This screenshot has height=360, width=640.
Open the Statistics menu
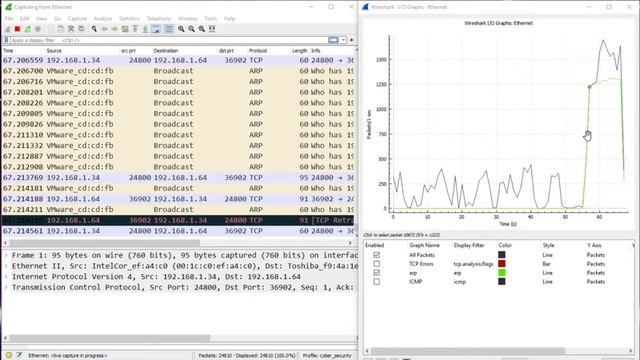[129, 19]
